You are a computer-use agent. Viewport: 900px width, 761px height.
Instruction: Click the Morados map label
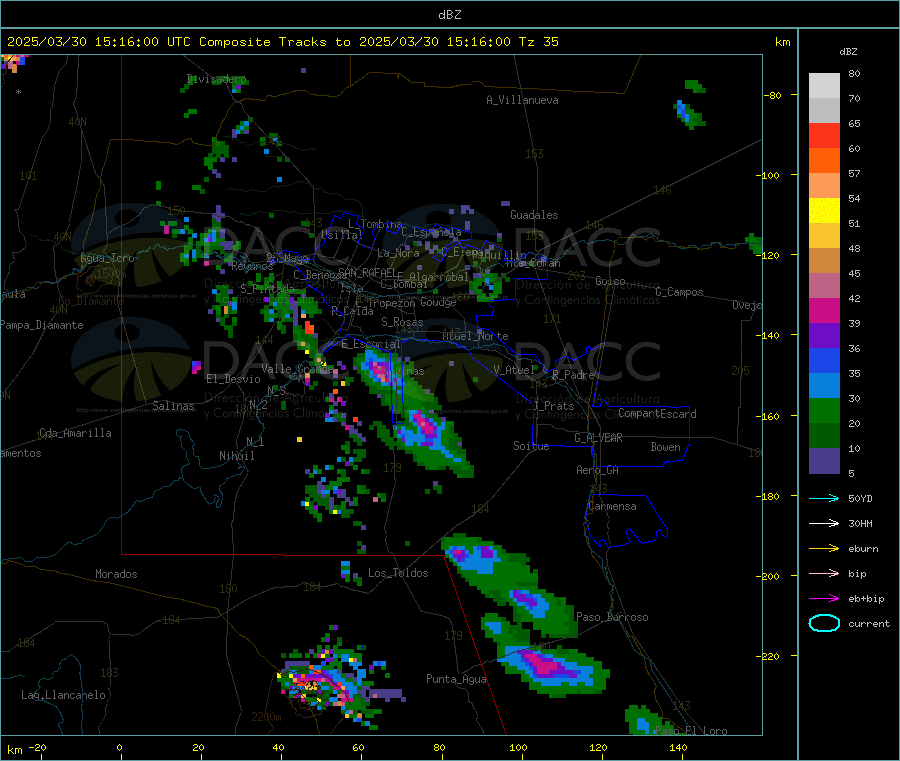pyautogui.click(x=116, y=574)
